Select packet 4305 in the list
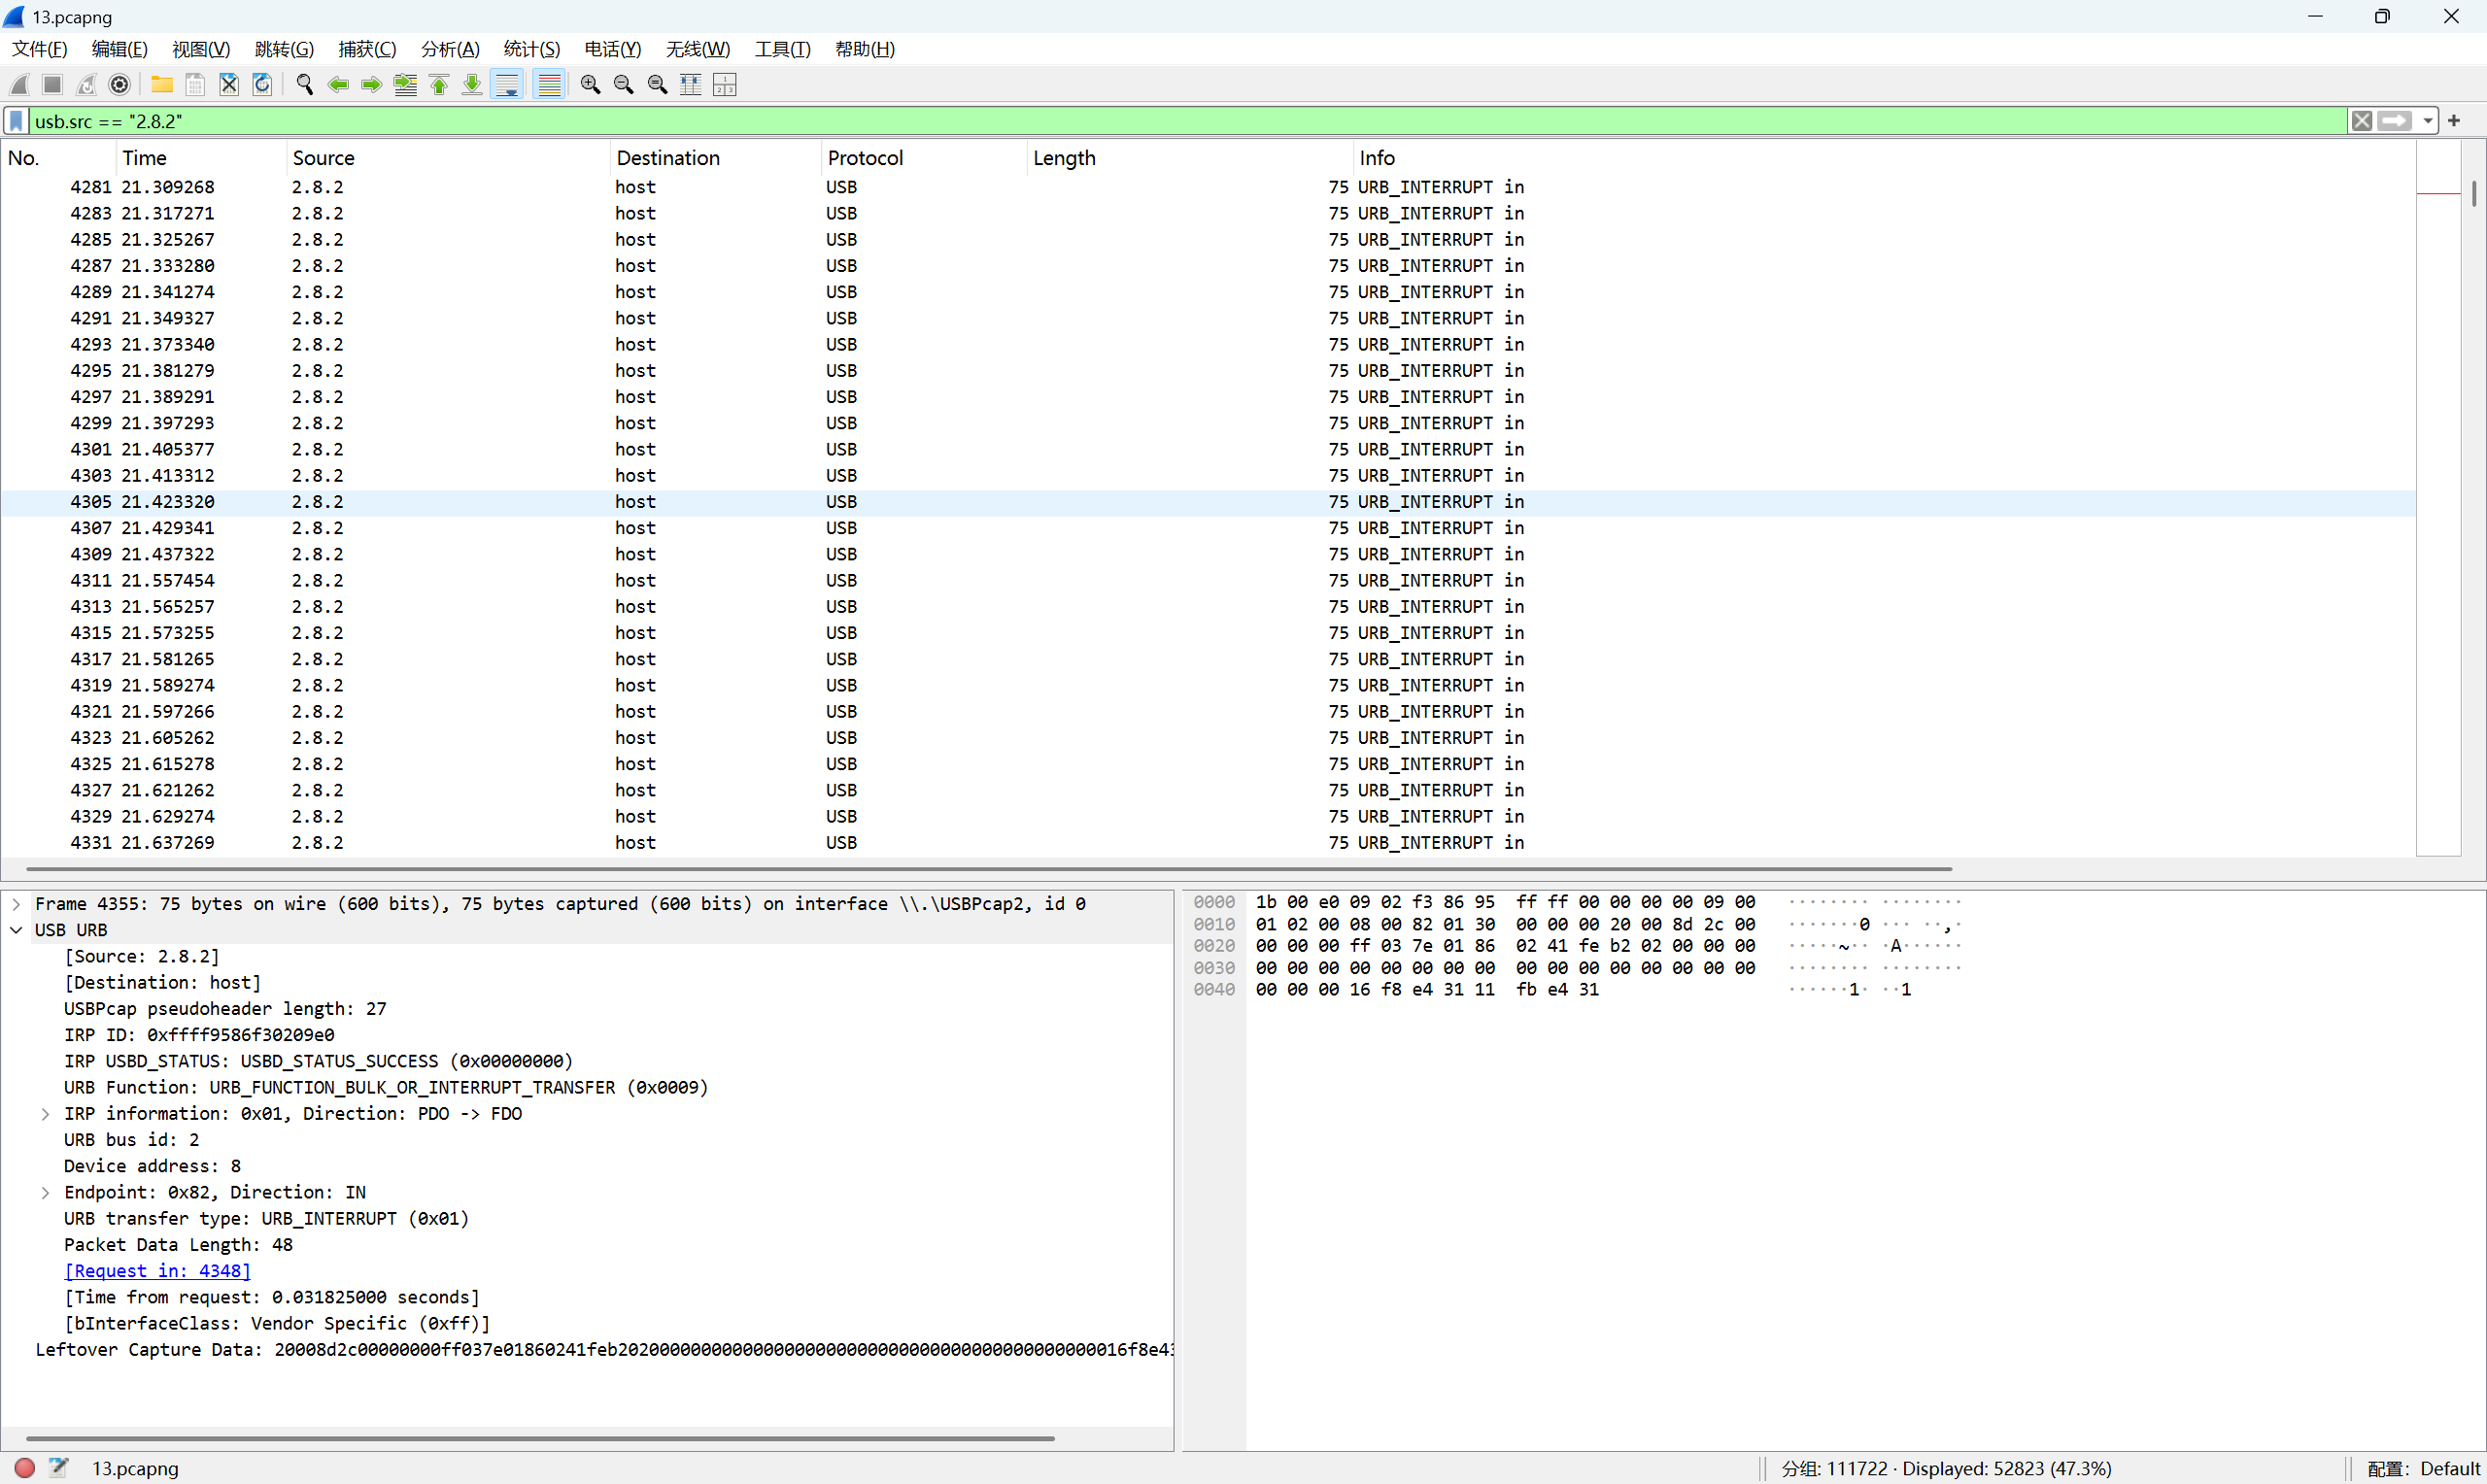Image resolution: width=2487 pixels, height=1484 pixels. click(x=1208, y=502)
